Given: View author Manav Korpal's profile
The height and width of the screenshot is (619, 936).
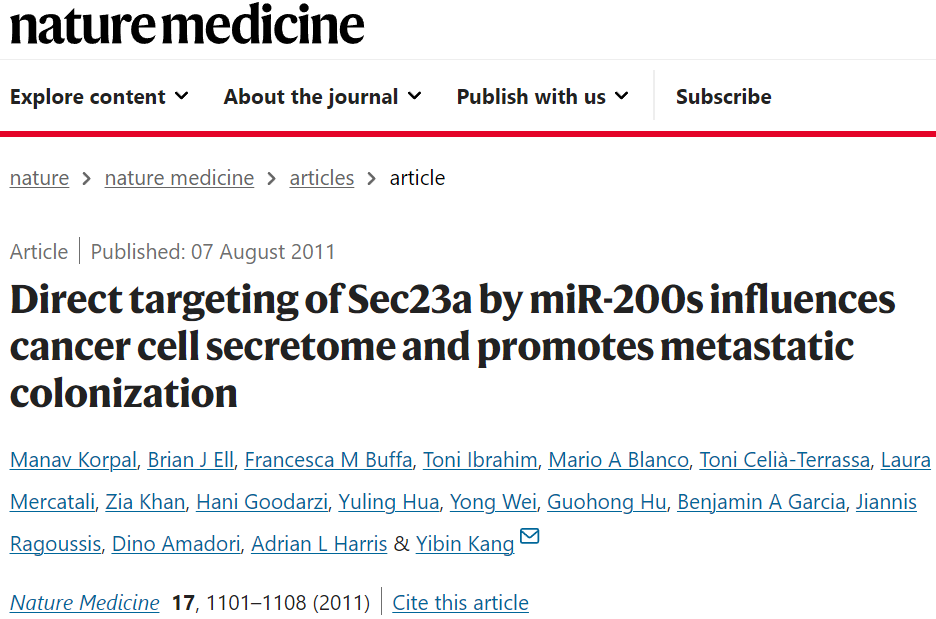Looking at the screenshot, I should click(73, 460).
